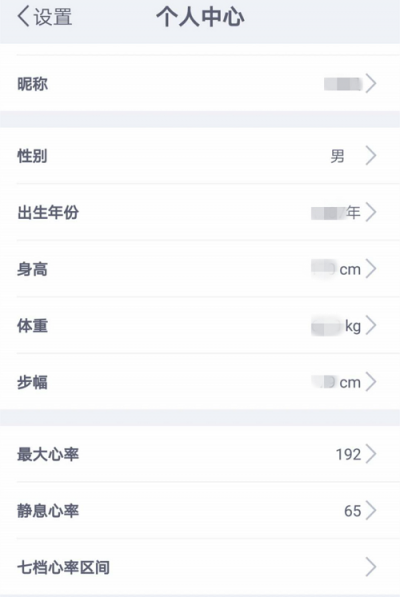400x597 pixels.
Task: Open the 昵称 nickname row
Action: tap(200, 83)
